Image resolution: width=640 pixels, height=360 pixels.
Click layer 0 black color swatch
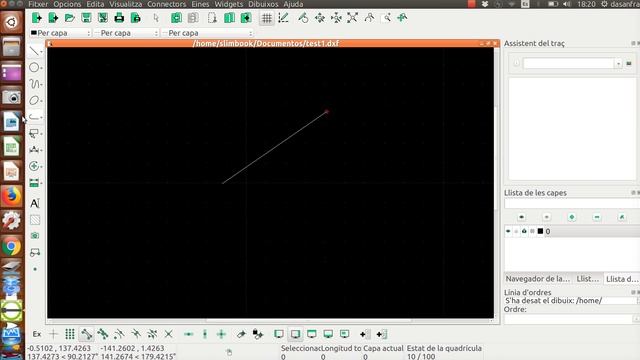pos(540,231)
